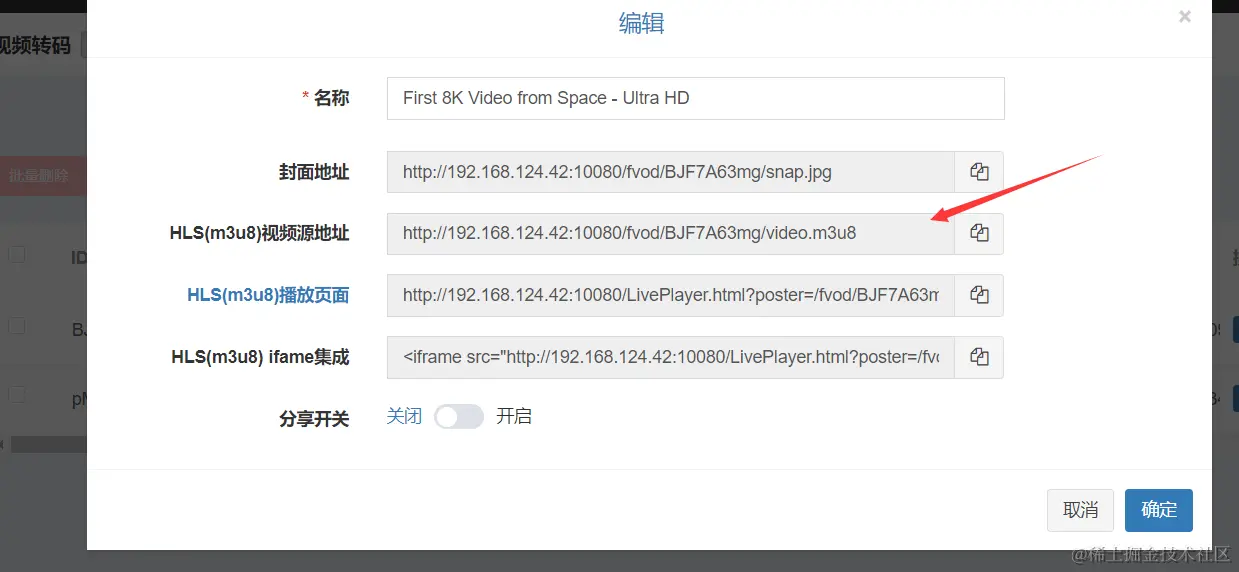Copy the HLS(m3u8)播放页面 URL
This screenshot has height=572, width=1239.
(979, 295)
